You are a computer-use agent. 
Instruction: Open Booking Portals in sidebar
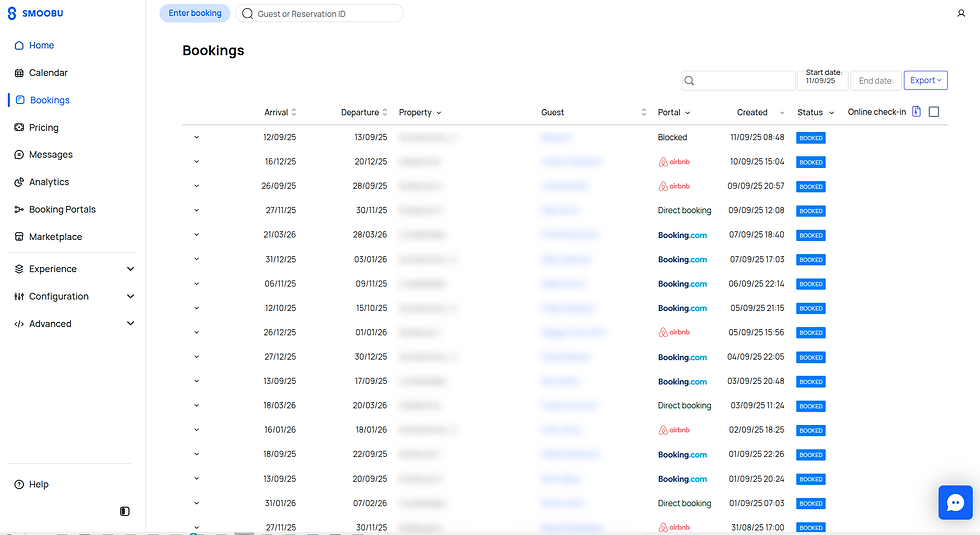[x=62, y=209]
